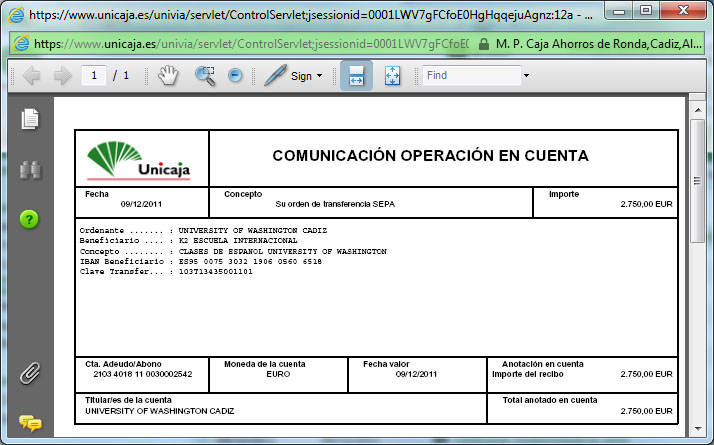
Task: Click the Fecha value '09/12/2011' at top
Action: [141, 204]
